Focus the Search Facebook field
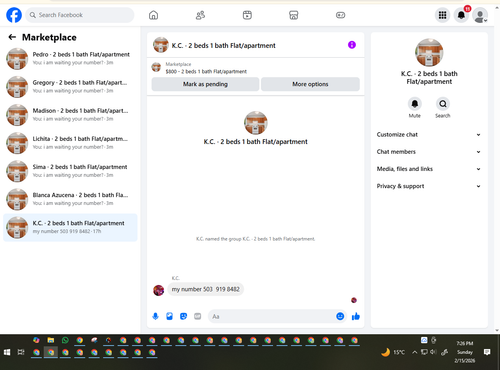The width and height of the screenshot is (500, 370). coord(80,15)
